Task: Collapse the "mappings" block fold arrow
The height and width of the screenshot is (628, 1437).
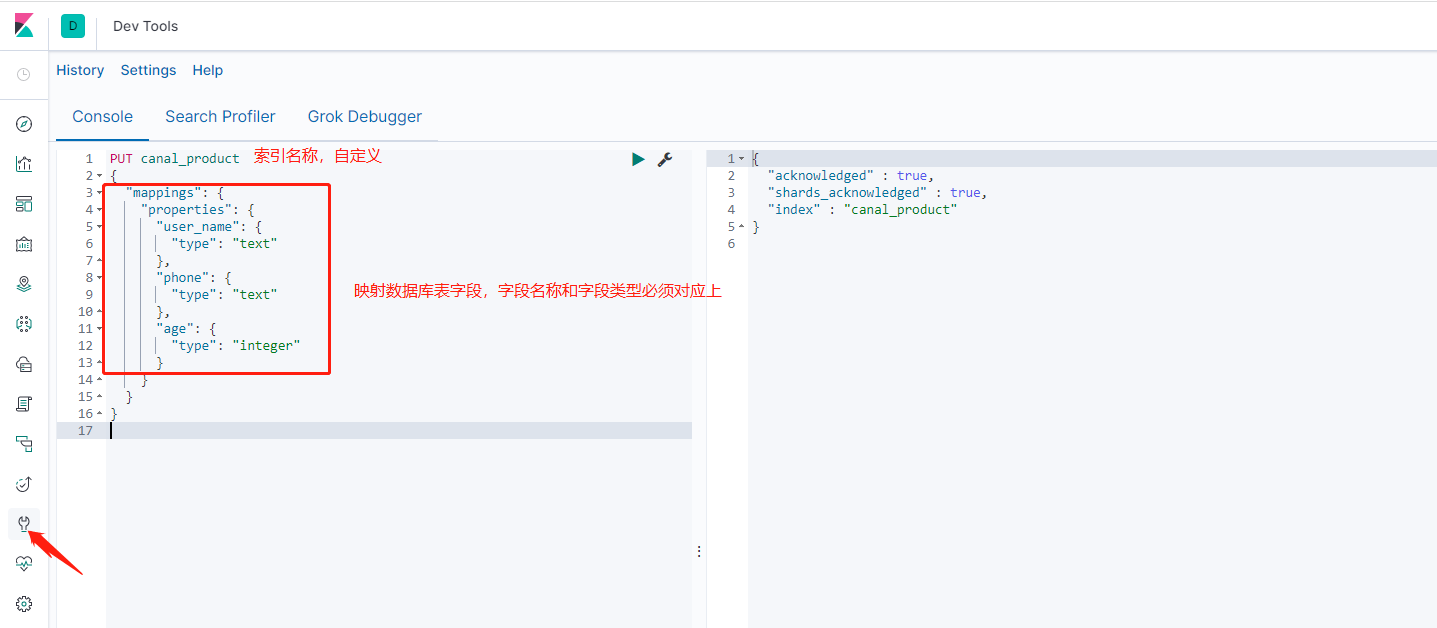Action: click(99, 193)
